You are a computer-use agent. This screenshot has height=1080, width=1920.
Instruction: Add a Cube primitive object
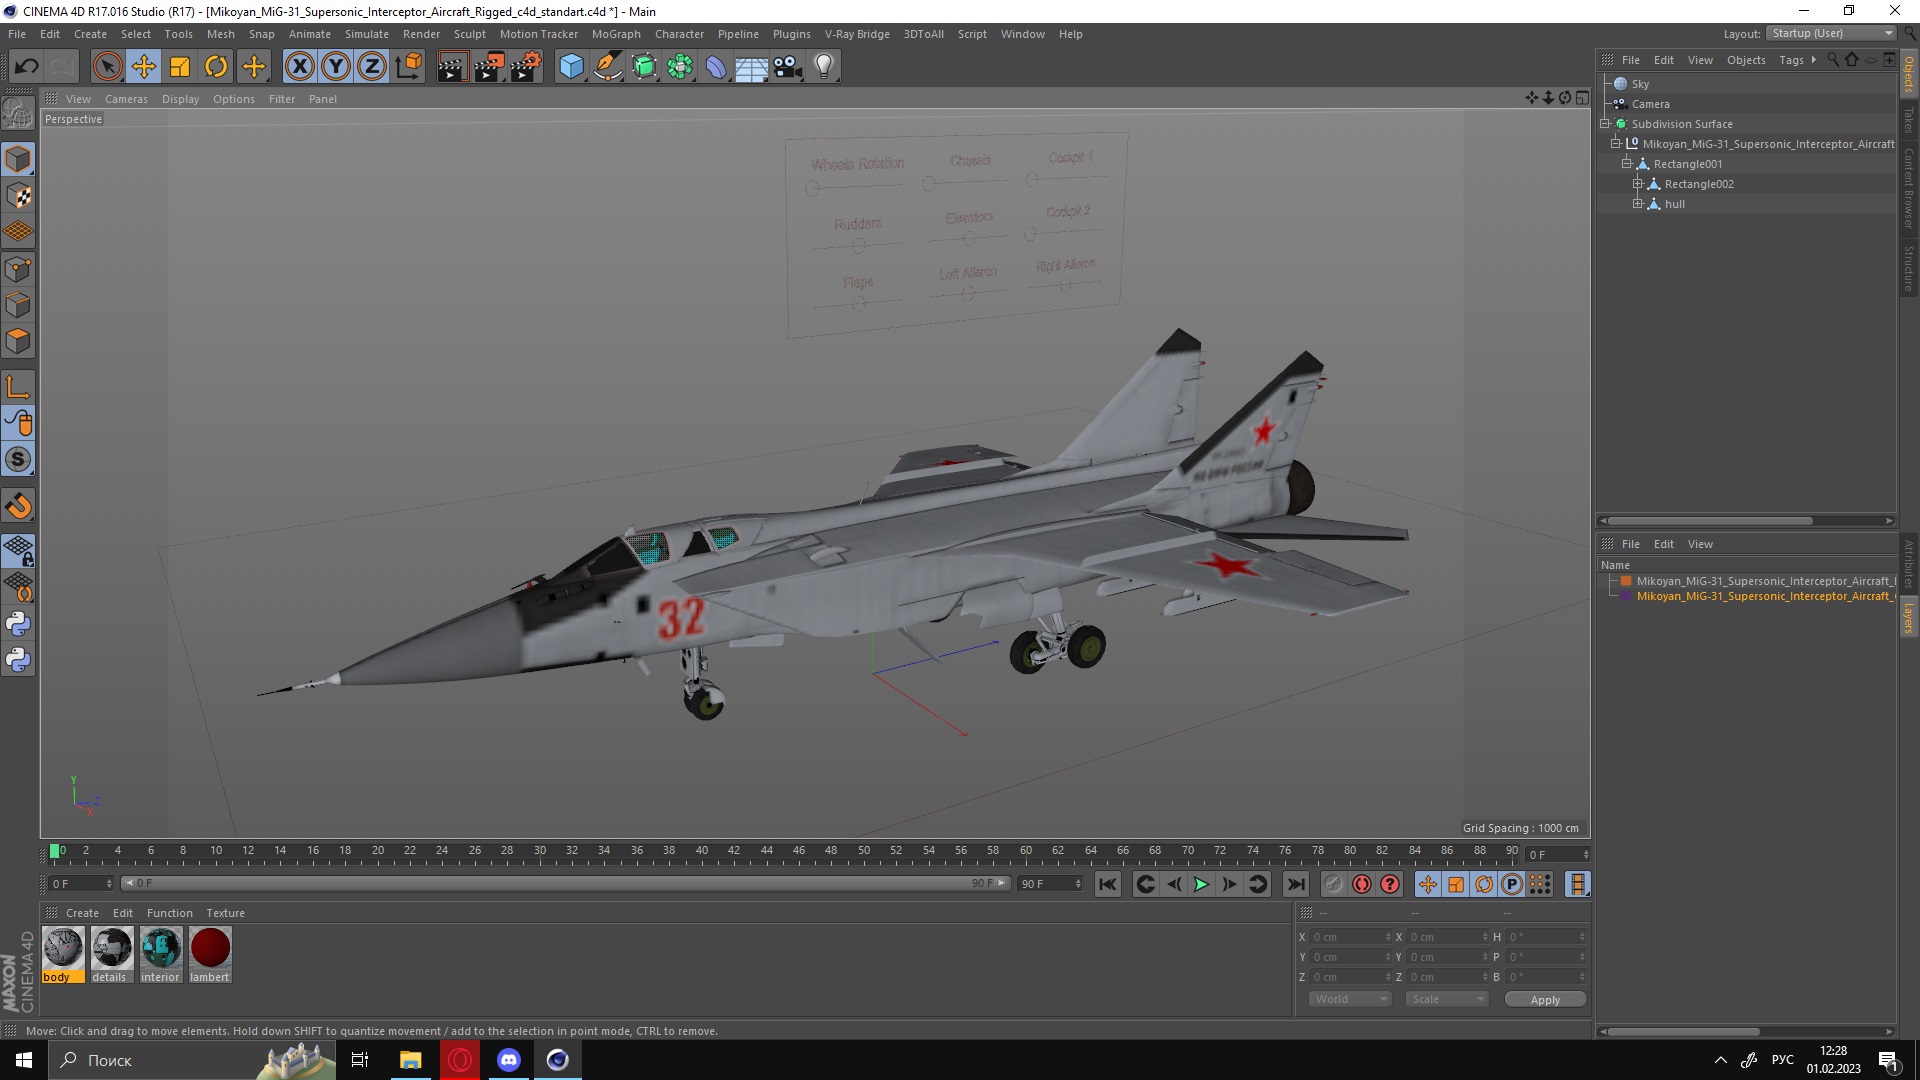[571, 67]
